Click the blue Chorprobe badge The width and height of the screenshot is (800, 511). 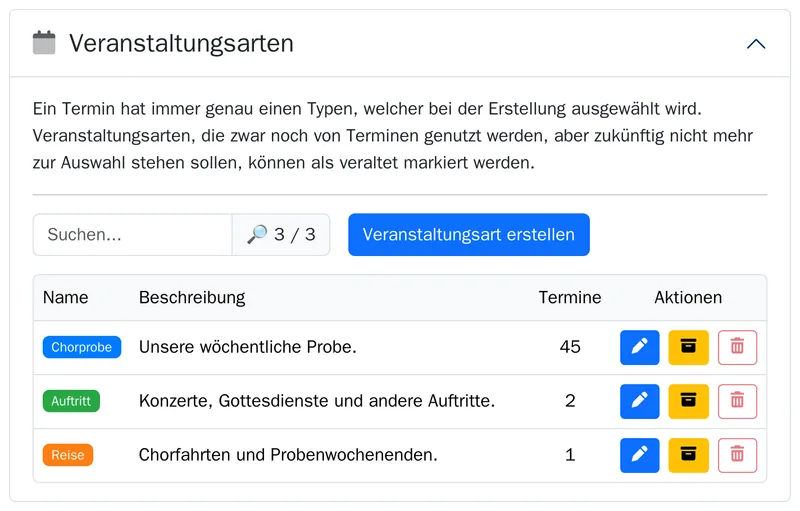coord(82,347)
